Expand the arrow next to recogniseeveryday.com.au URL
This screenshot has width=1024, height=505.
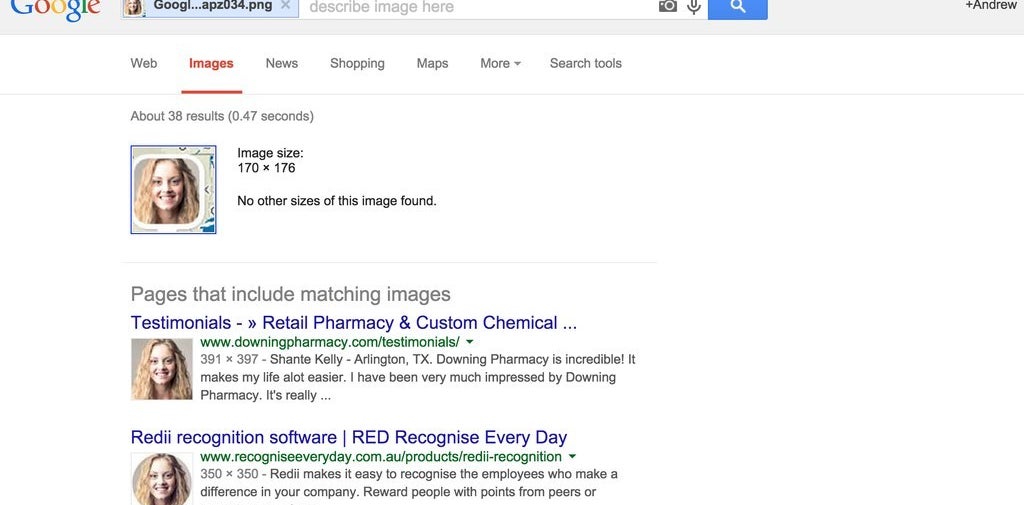(572, 456)
